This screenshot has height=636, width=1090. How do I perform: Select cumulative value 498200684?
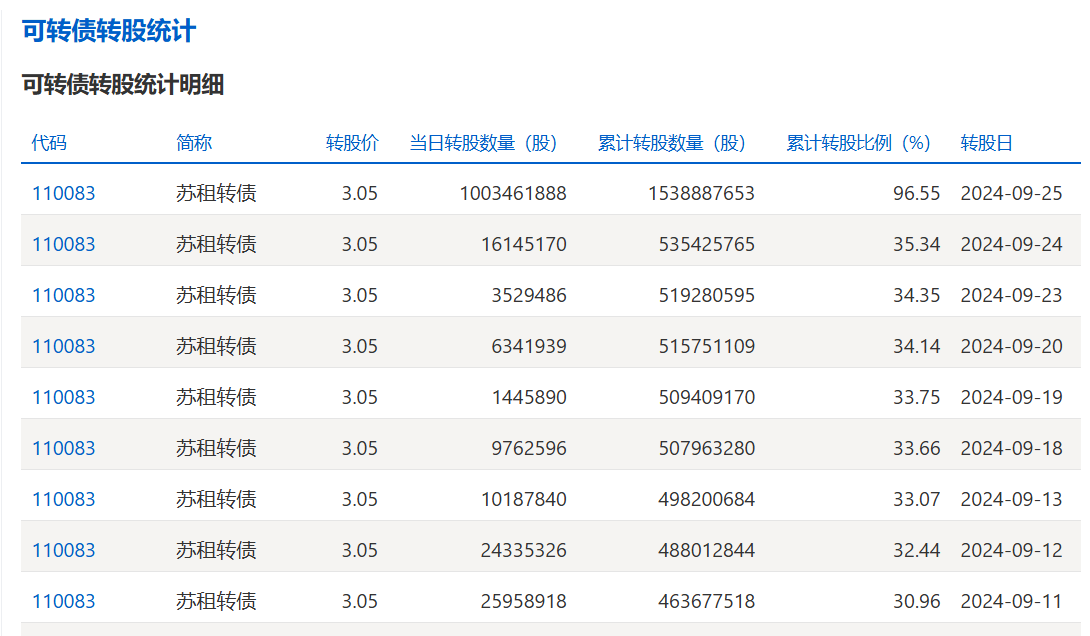click(x=707, y=499)
